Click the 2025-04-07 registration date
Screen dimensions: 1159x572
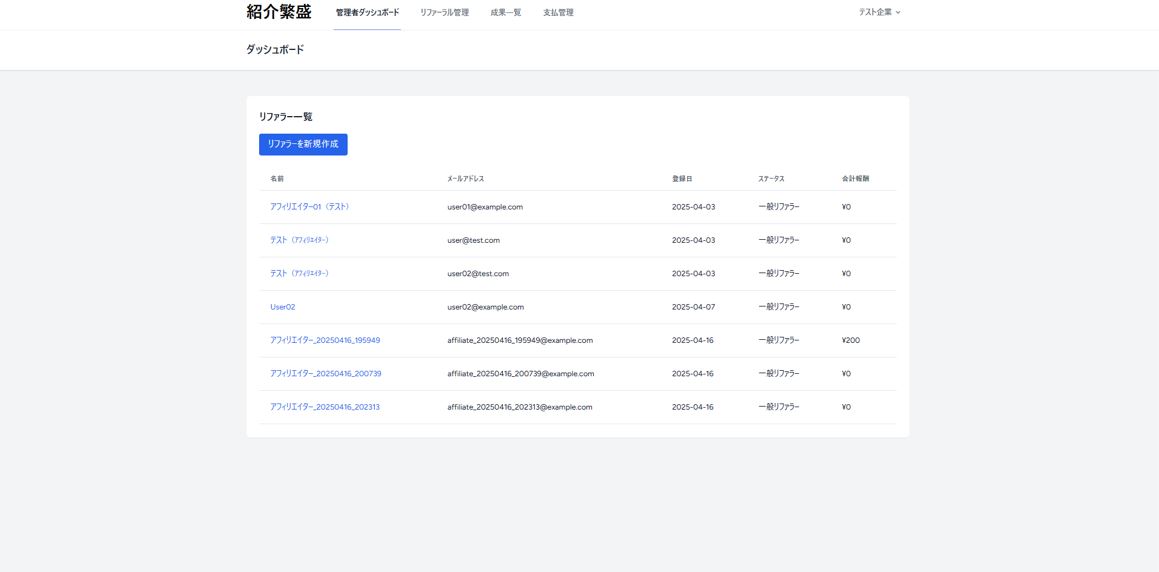coord(693,307)
